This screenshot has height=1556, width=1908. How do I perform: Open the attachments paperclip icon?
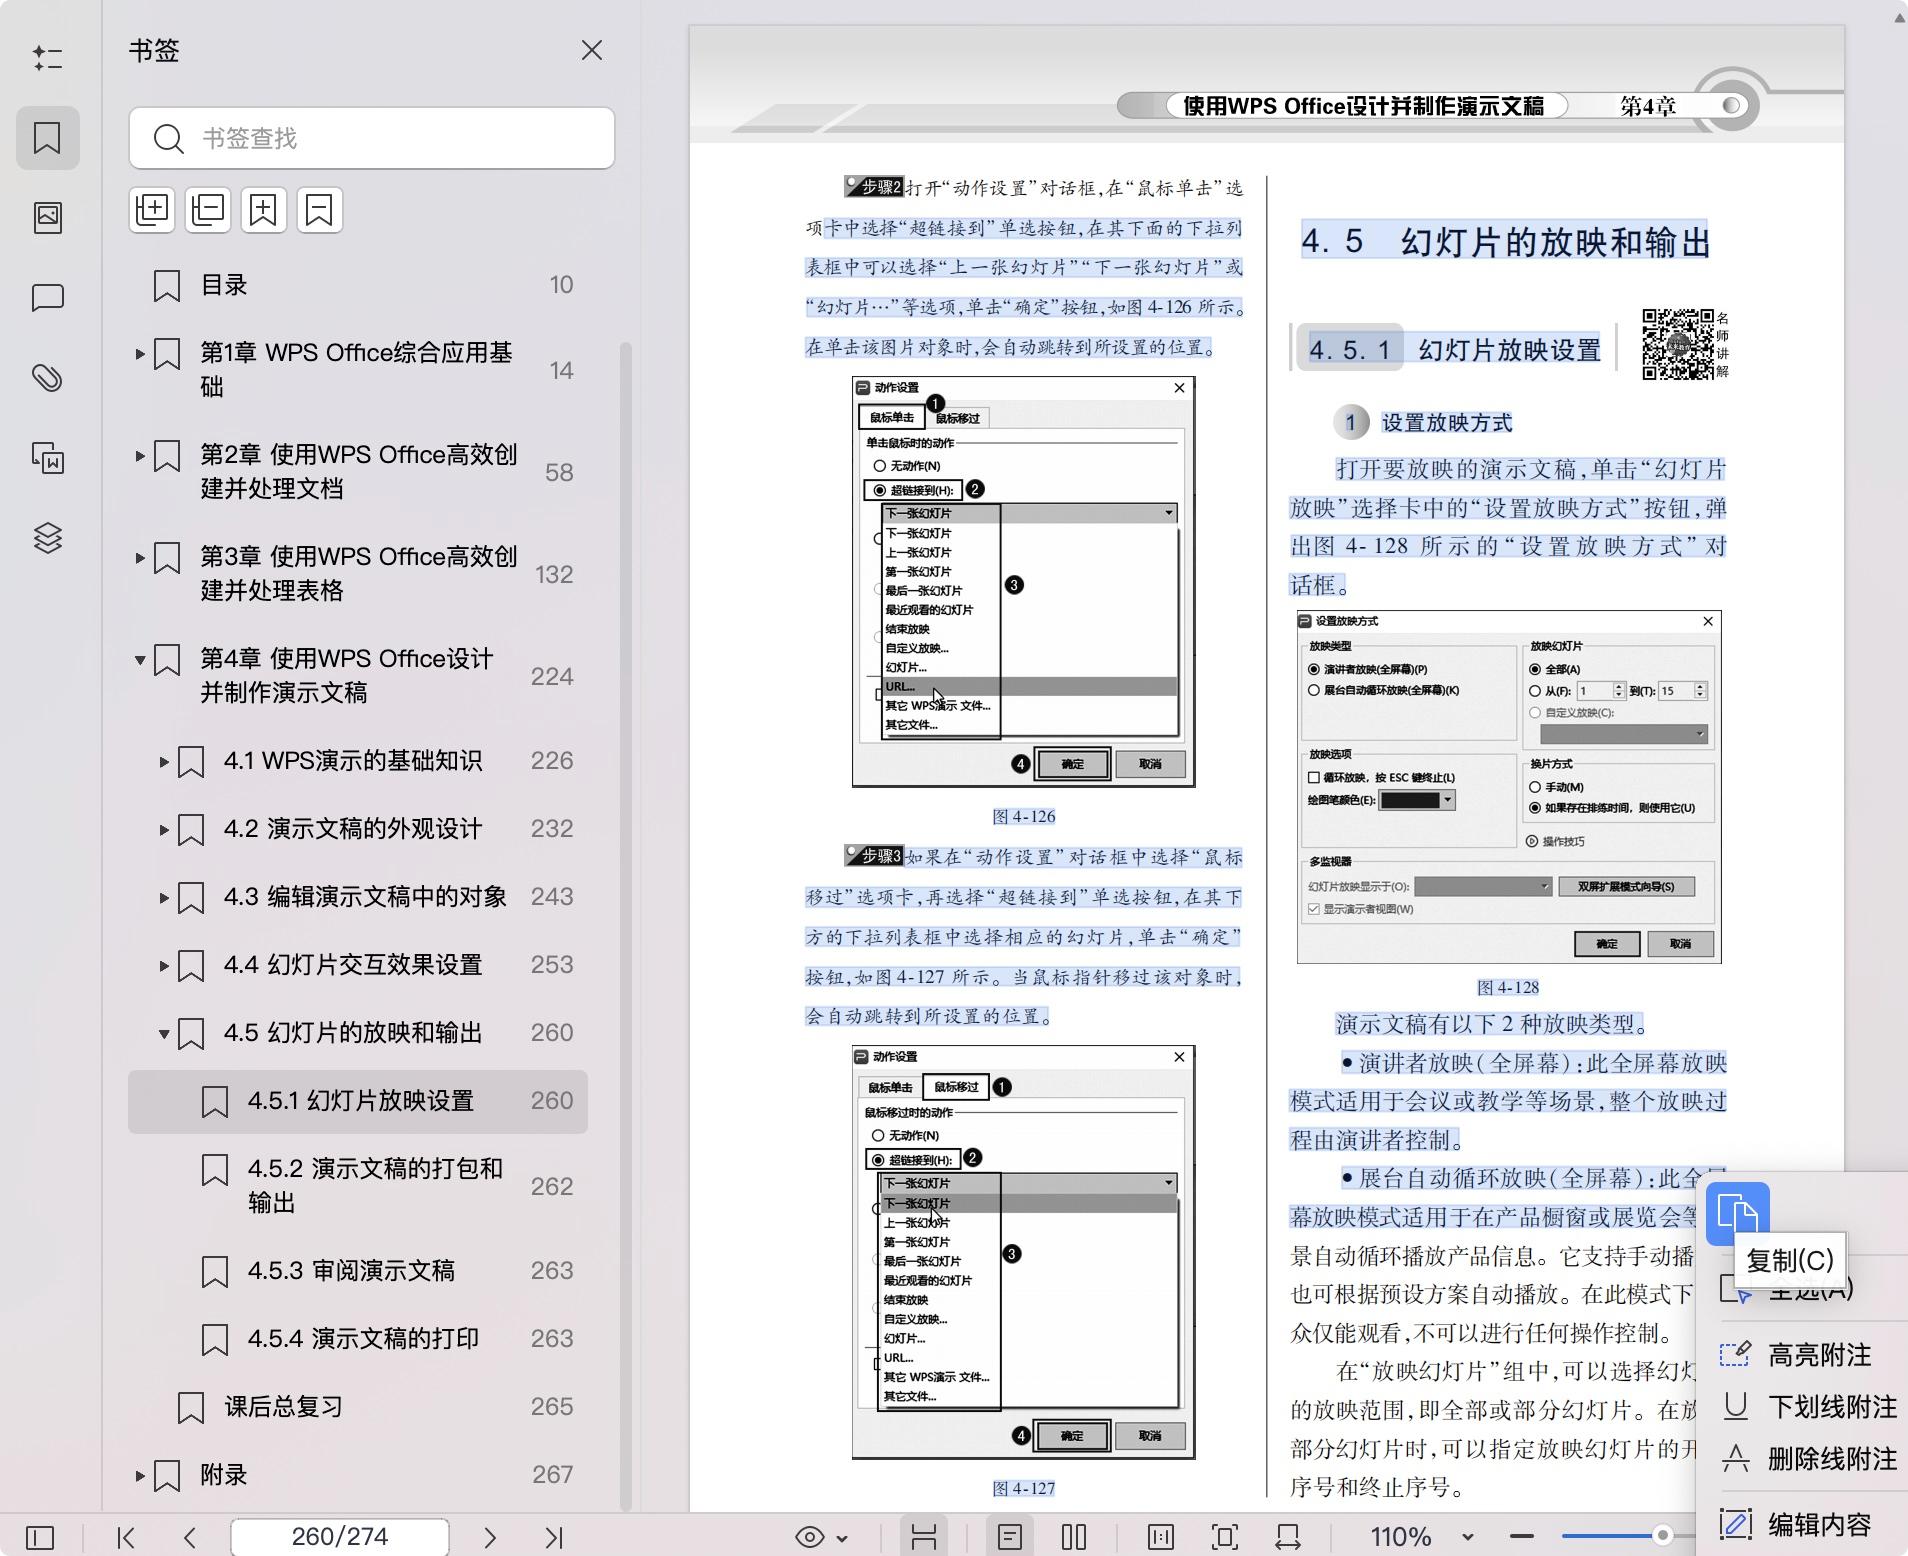pyautogui.click(x=47, y=378)
